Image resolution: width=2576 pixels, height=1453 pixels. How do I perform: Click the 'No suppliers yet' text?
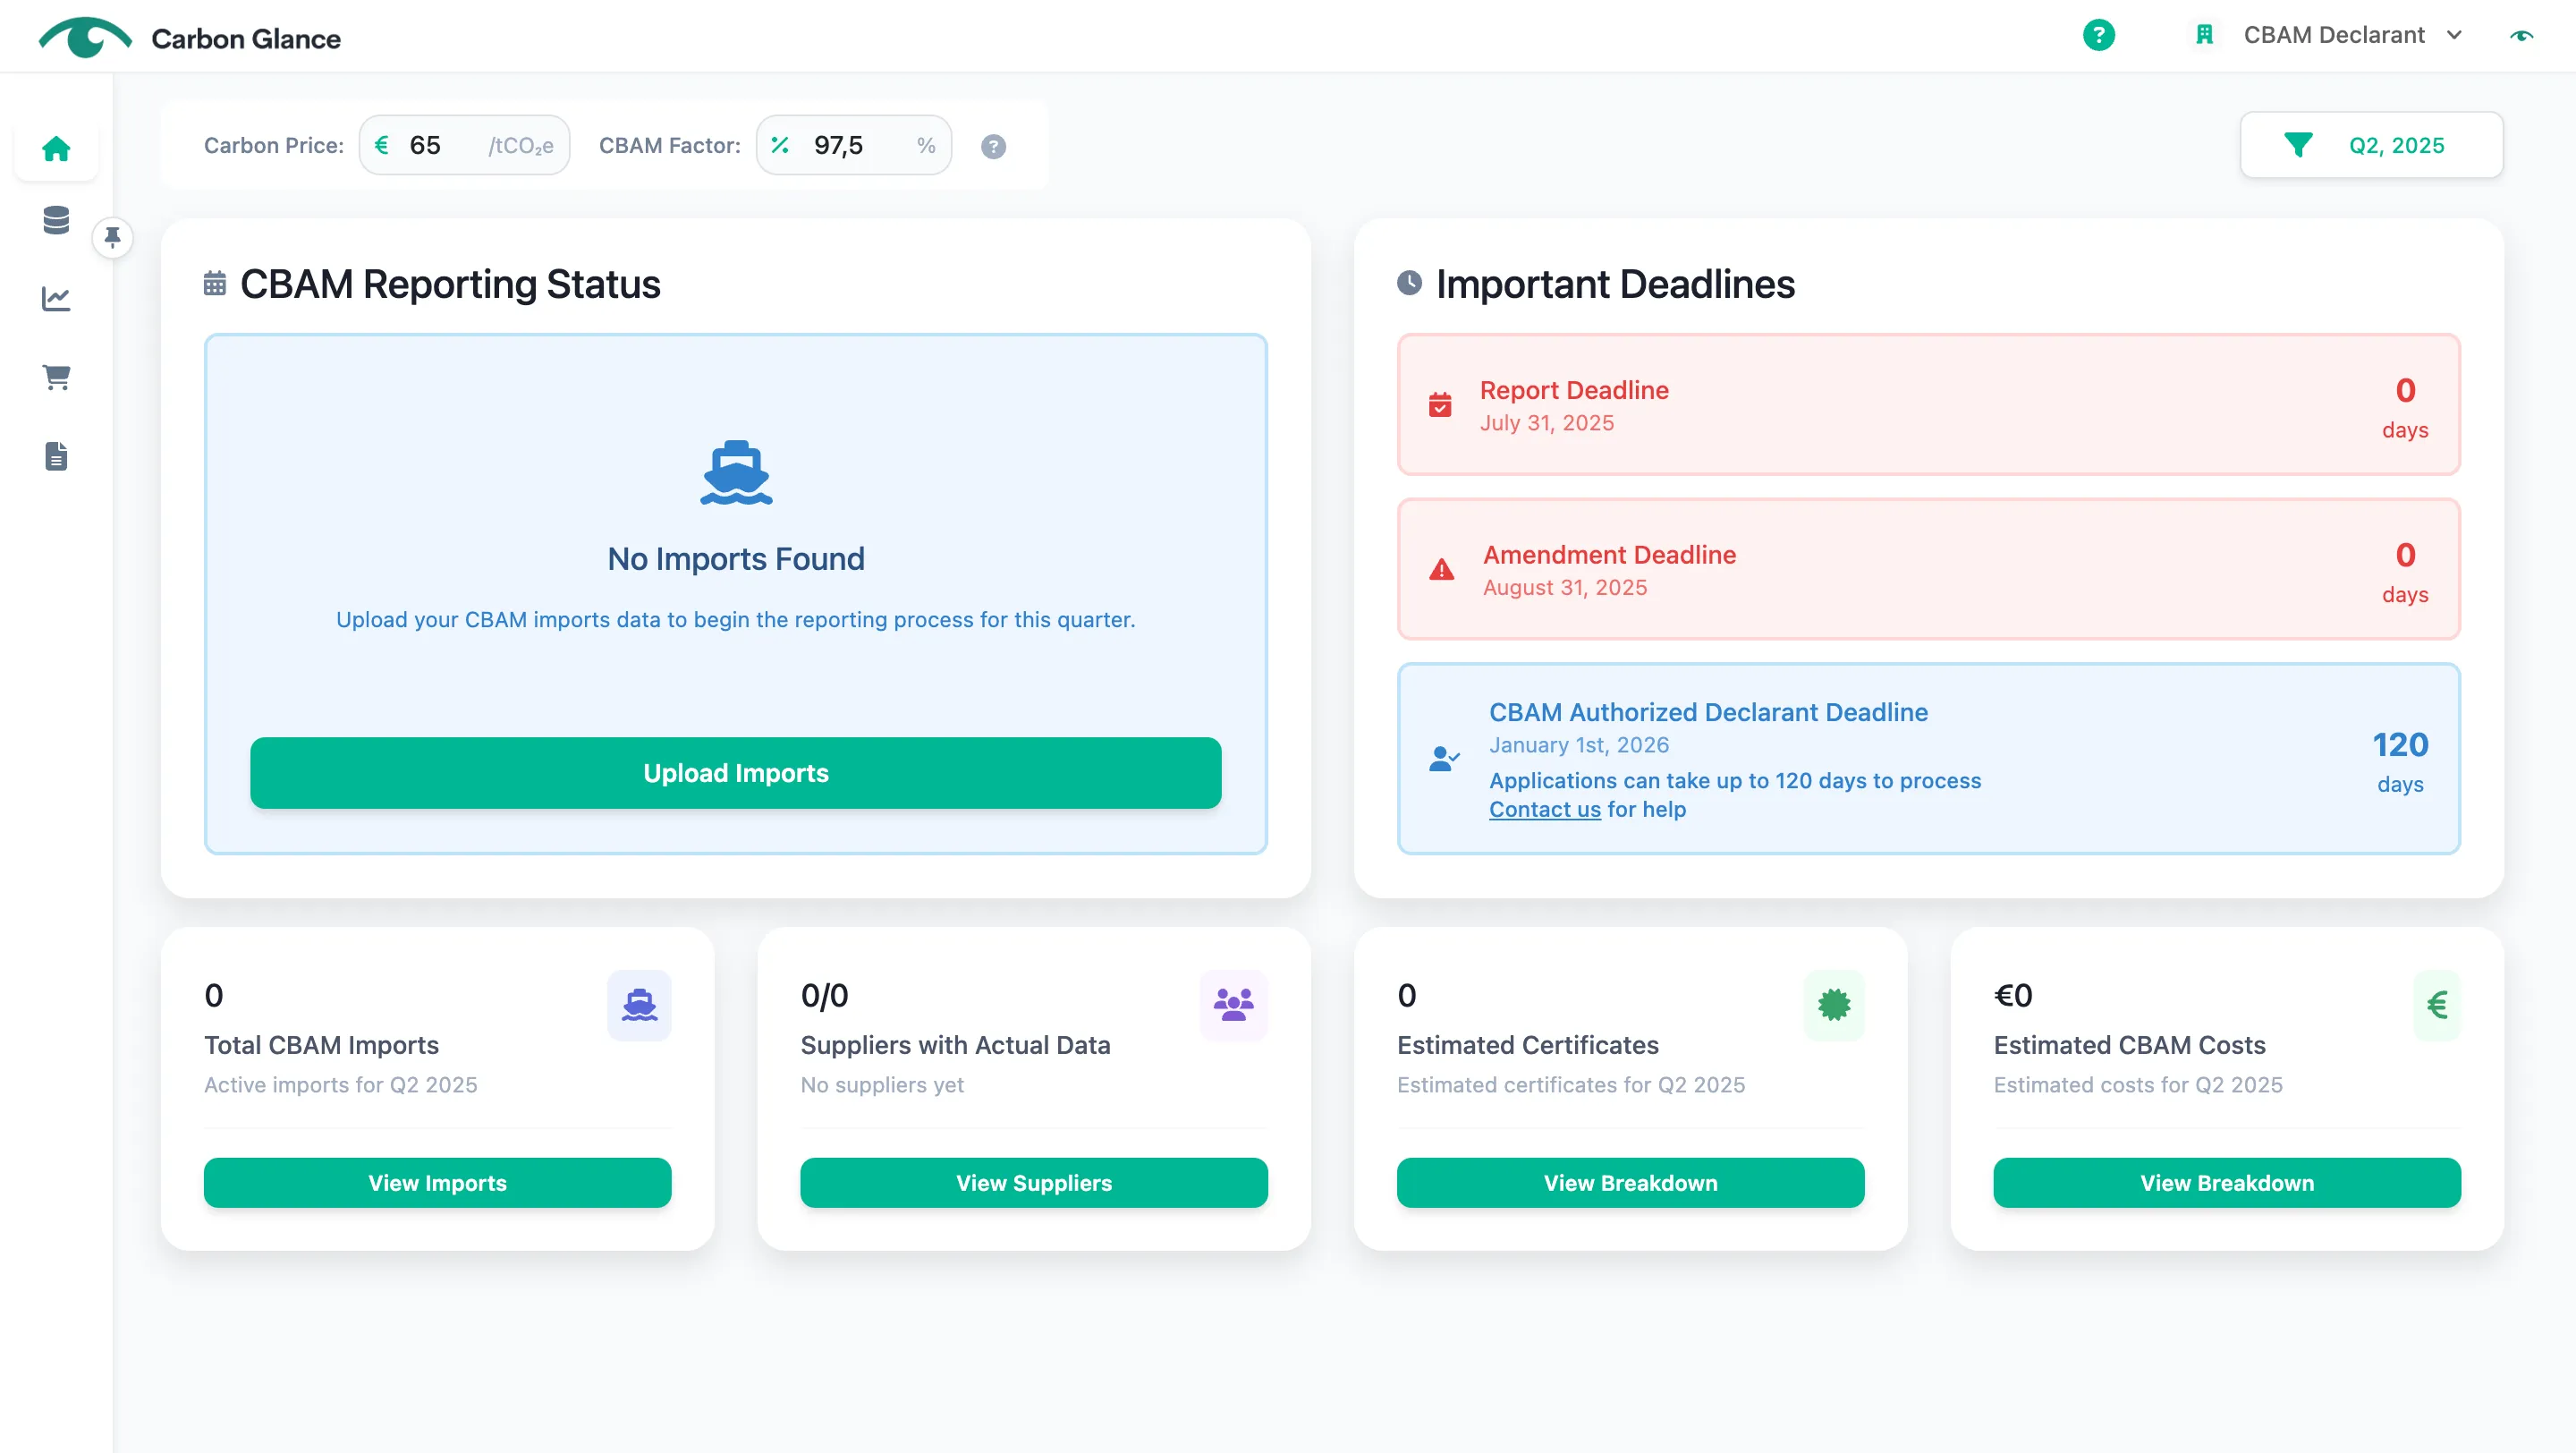click(882, 1085)
